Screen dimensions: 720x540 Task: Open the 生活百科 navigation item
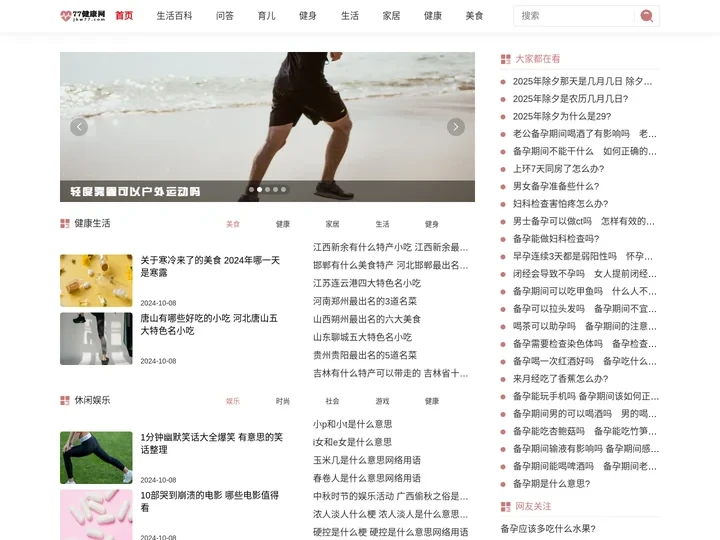coord(174,16)
